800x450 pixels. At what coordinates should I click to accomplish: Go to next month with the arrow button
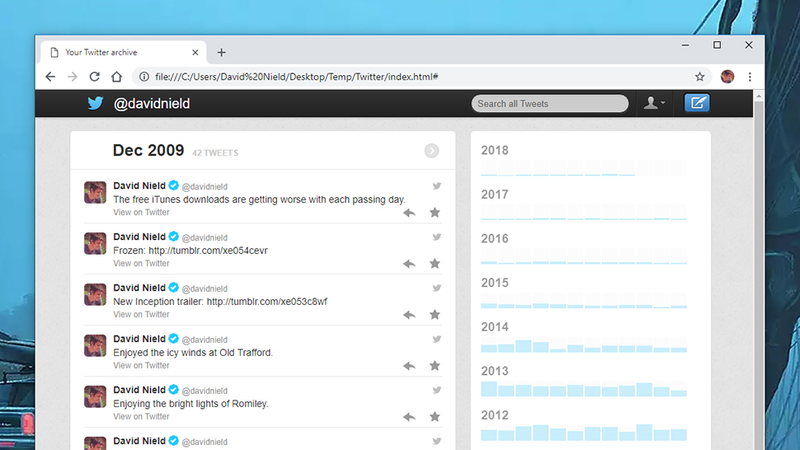431,151
